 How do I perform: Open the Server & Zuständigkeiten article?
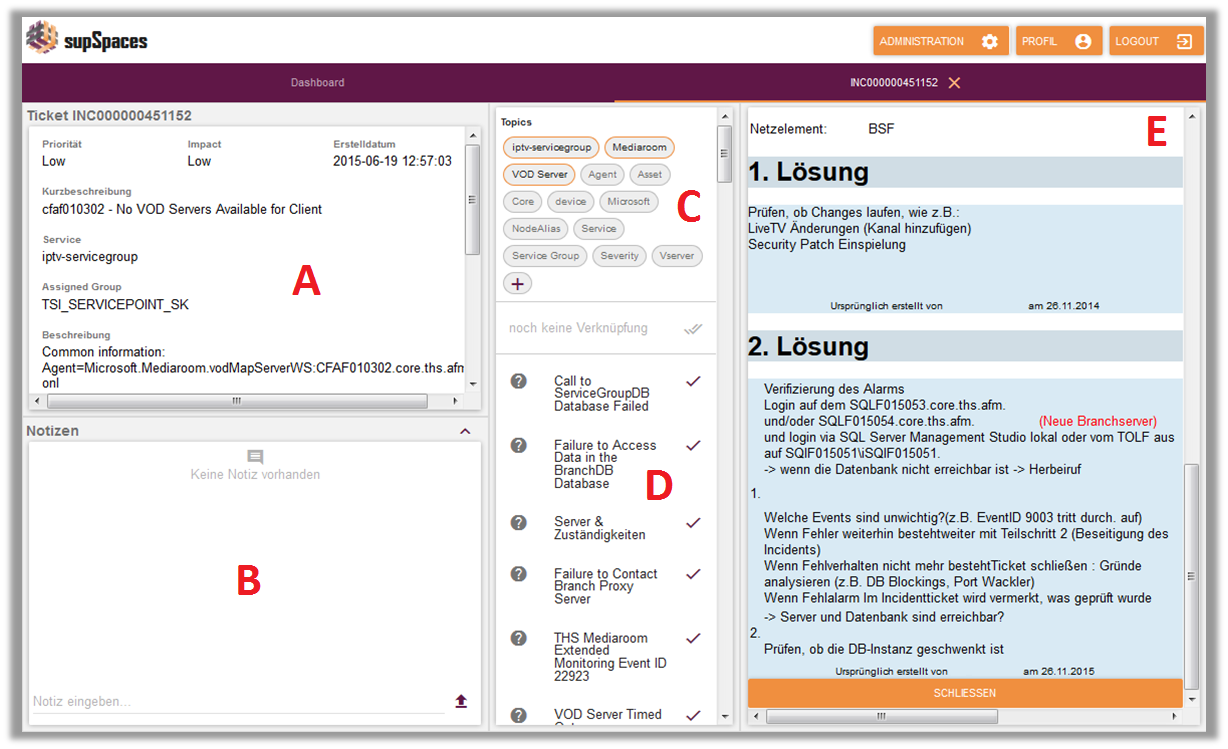pyautogui.click(x=600, y=528)
